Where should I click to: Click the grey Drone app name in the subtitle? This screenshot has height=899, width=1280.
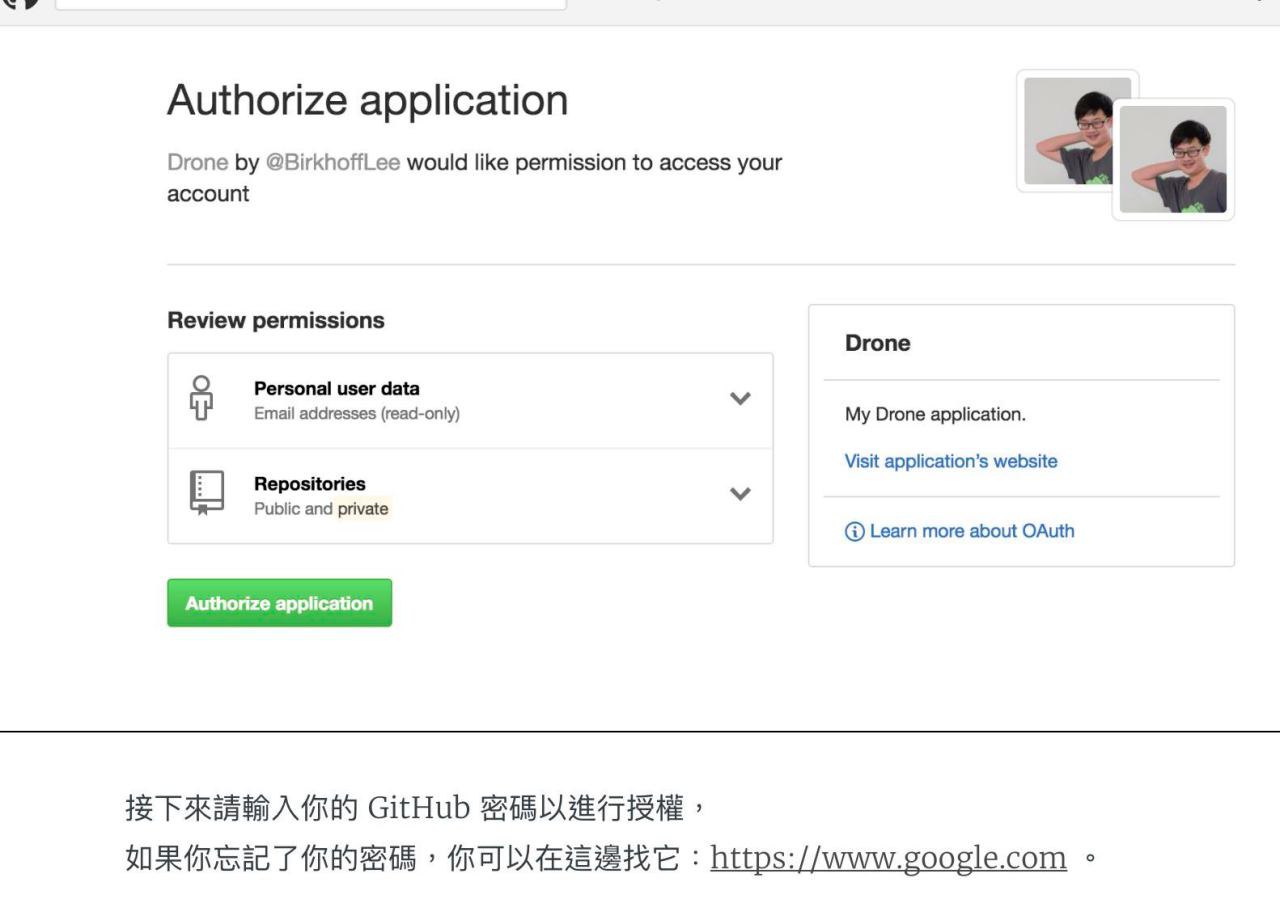tap(197, 162)
